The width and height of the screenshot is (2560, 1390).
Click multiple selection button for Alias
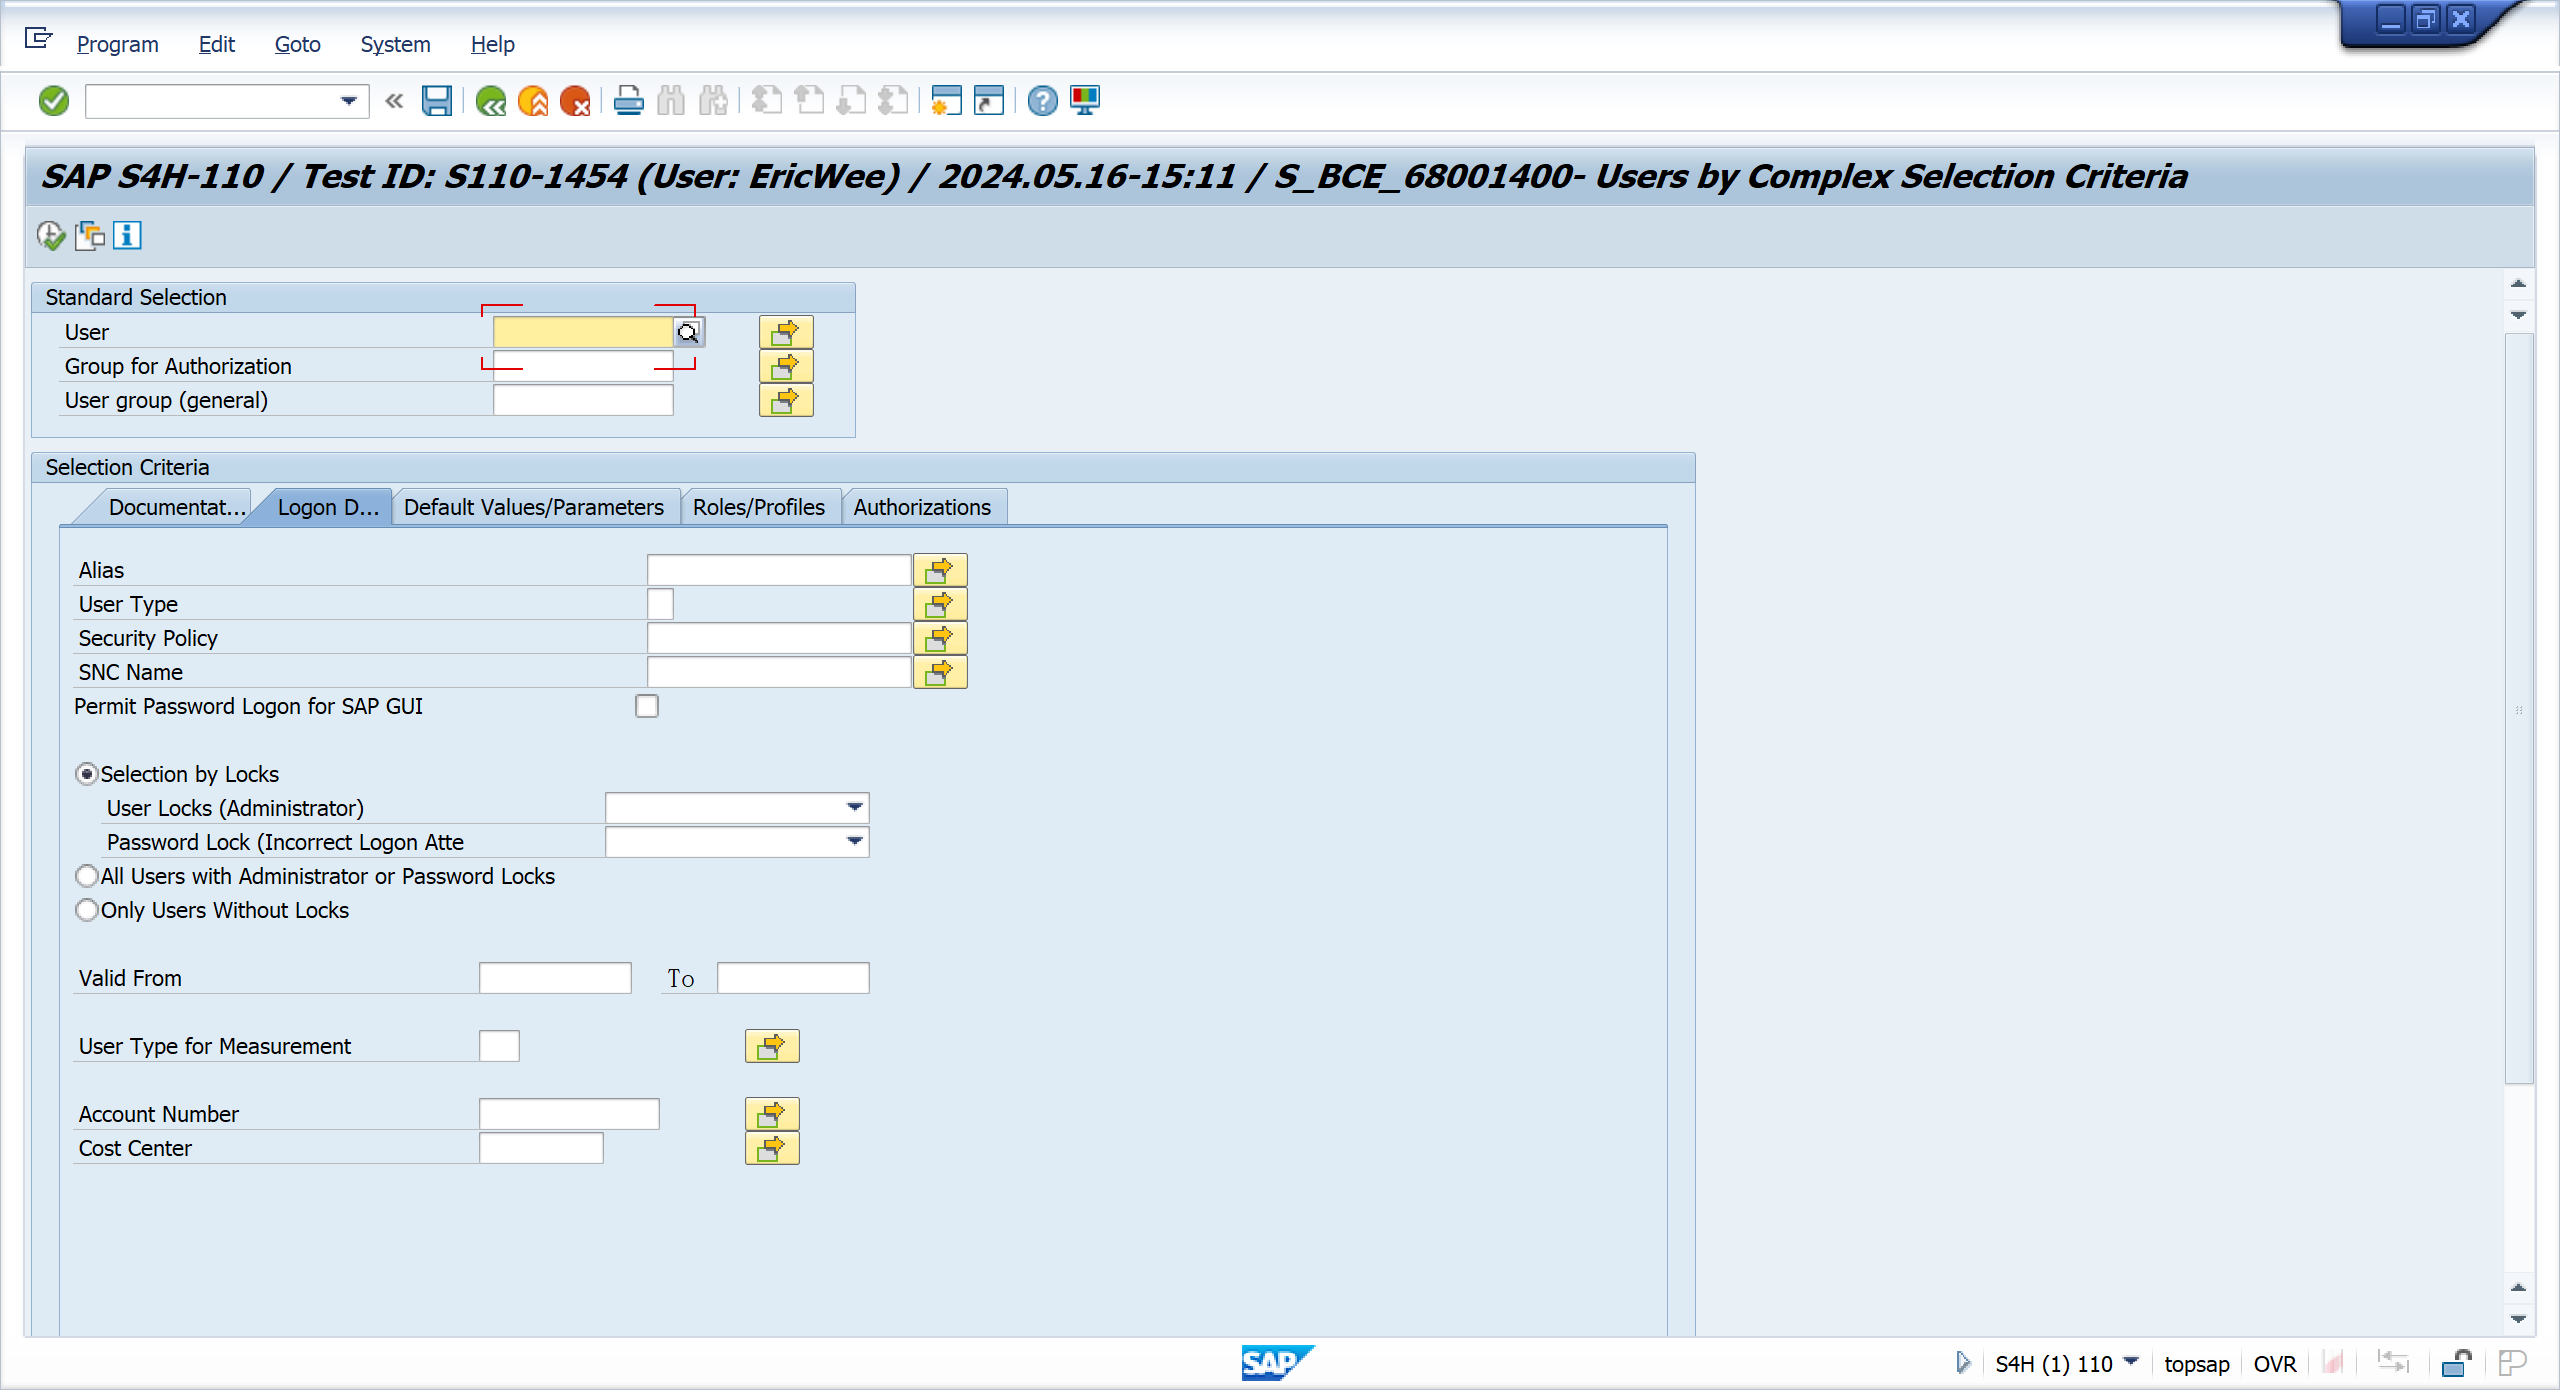(939, 571)
